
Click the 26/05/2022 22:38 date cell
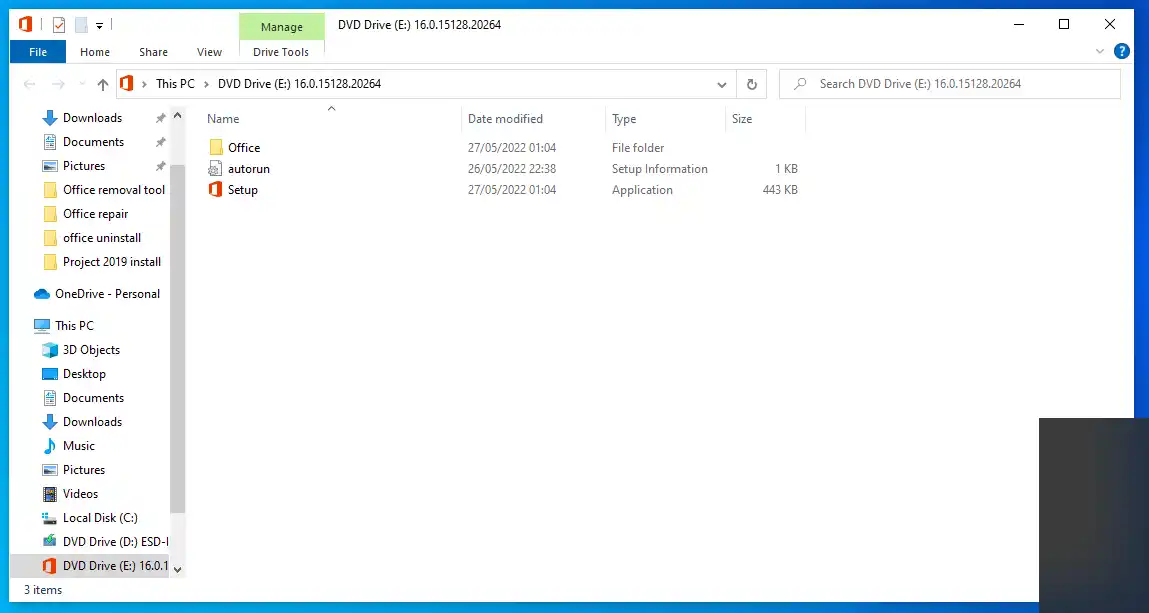click(511, 169)
